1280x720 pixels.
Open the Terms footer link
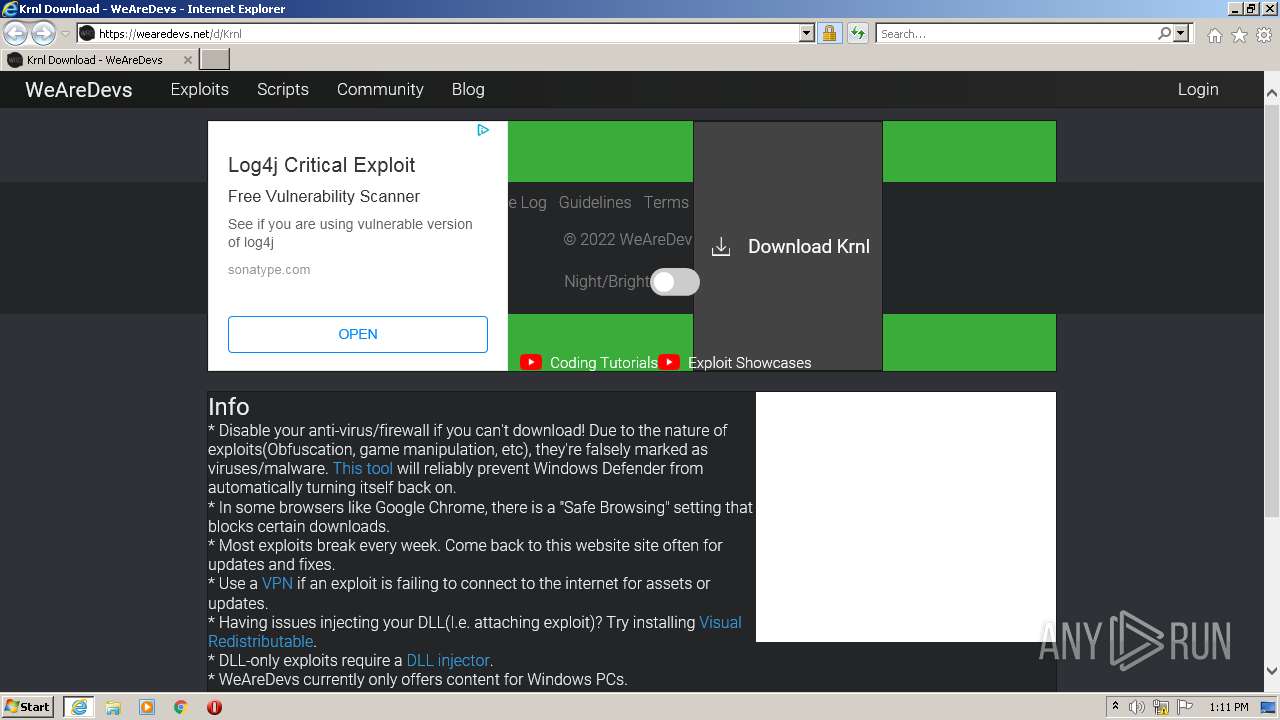click(x=666, y=202)
